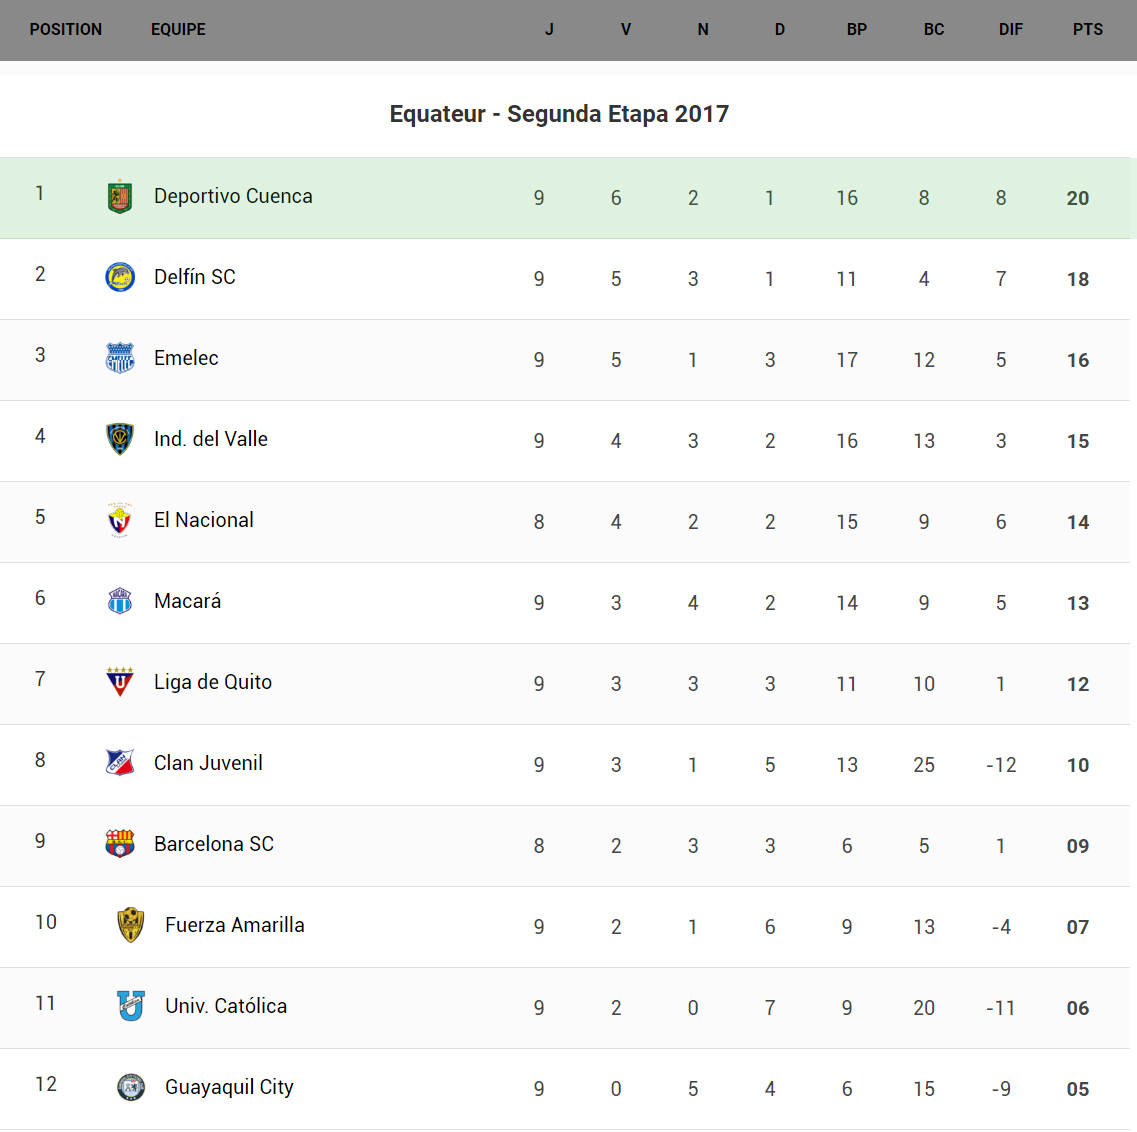Image resolution: width=1137 pixels, height=1132 pixels.
Task: Click the Univ. Católica U logo
Action: point(131,1006)
